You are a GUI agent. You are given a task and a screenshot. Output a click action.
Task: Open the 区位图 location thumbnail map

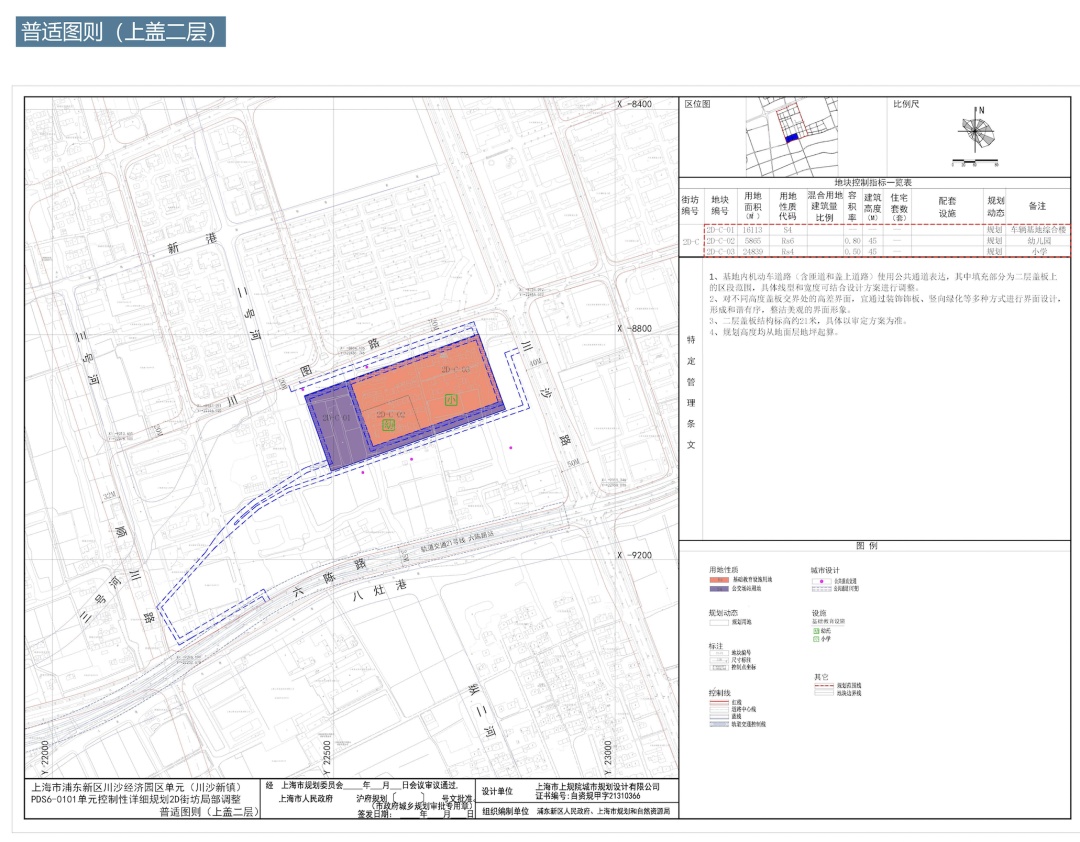[x=792, y=137]
